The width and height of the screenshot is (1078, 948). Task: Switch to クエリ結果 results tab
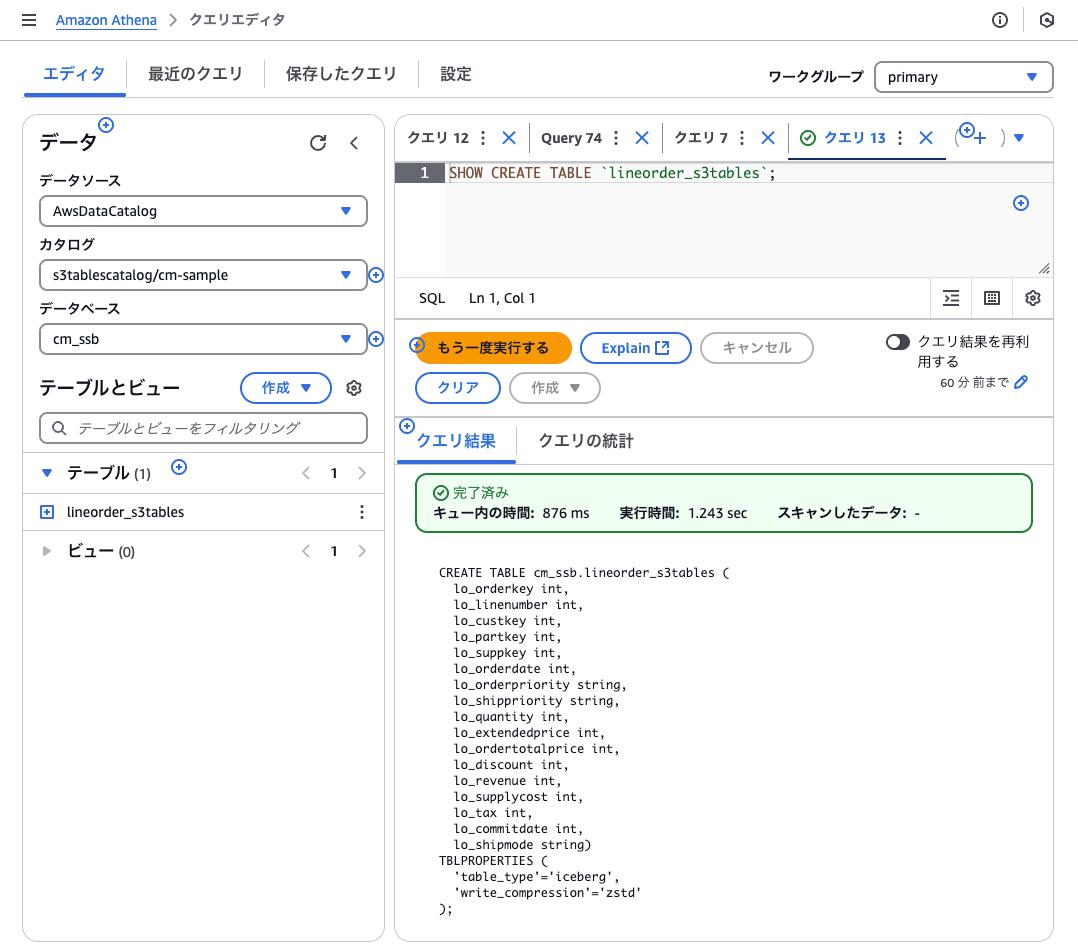point(456,441)
